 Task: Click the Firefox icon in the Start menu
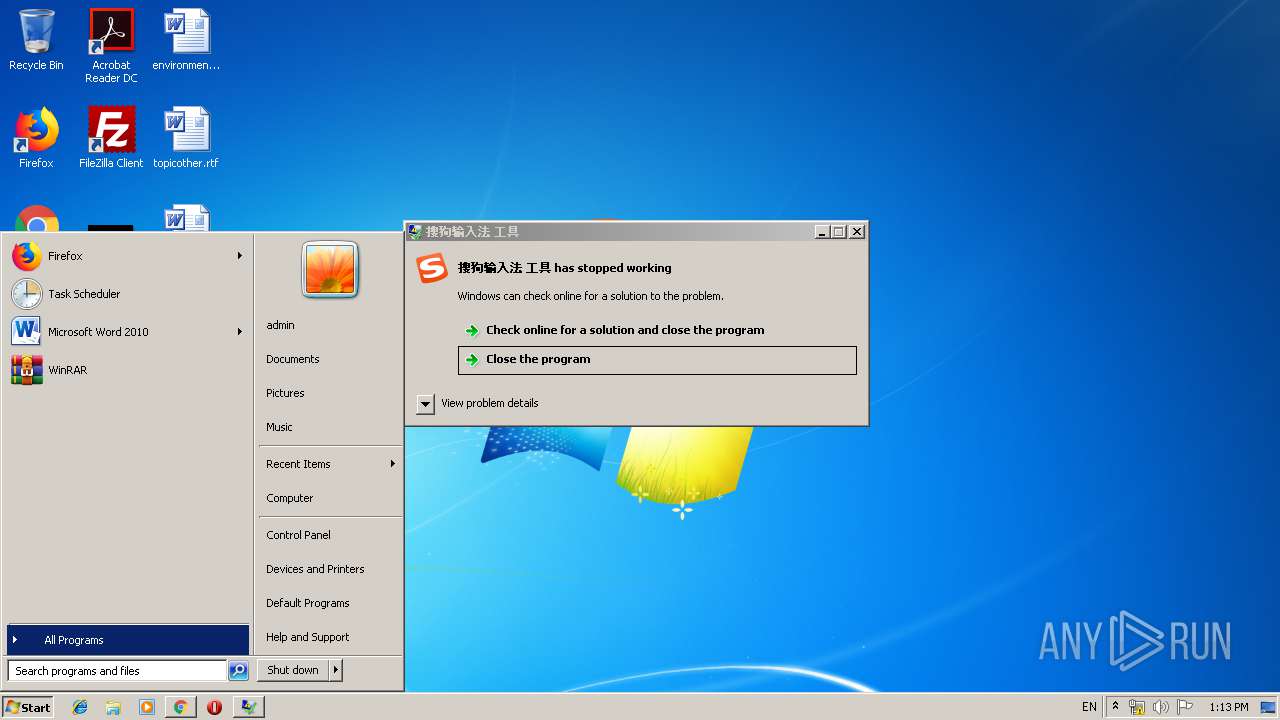(27, 256)
